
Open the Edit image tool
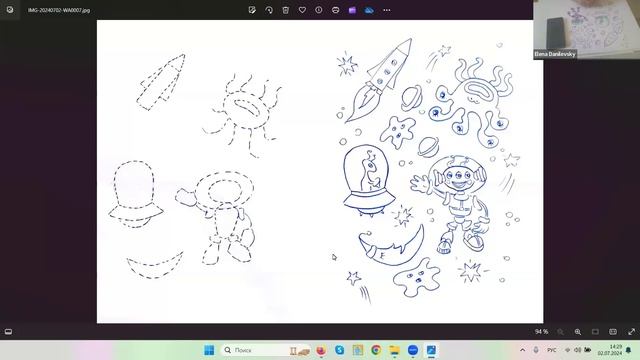(252, 10)
